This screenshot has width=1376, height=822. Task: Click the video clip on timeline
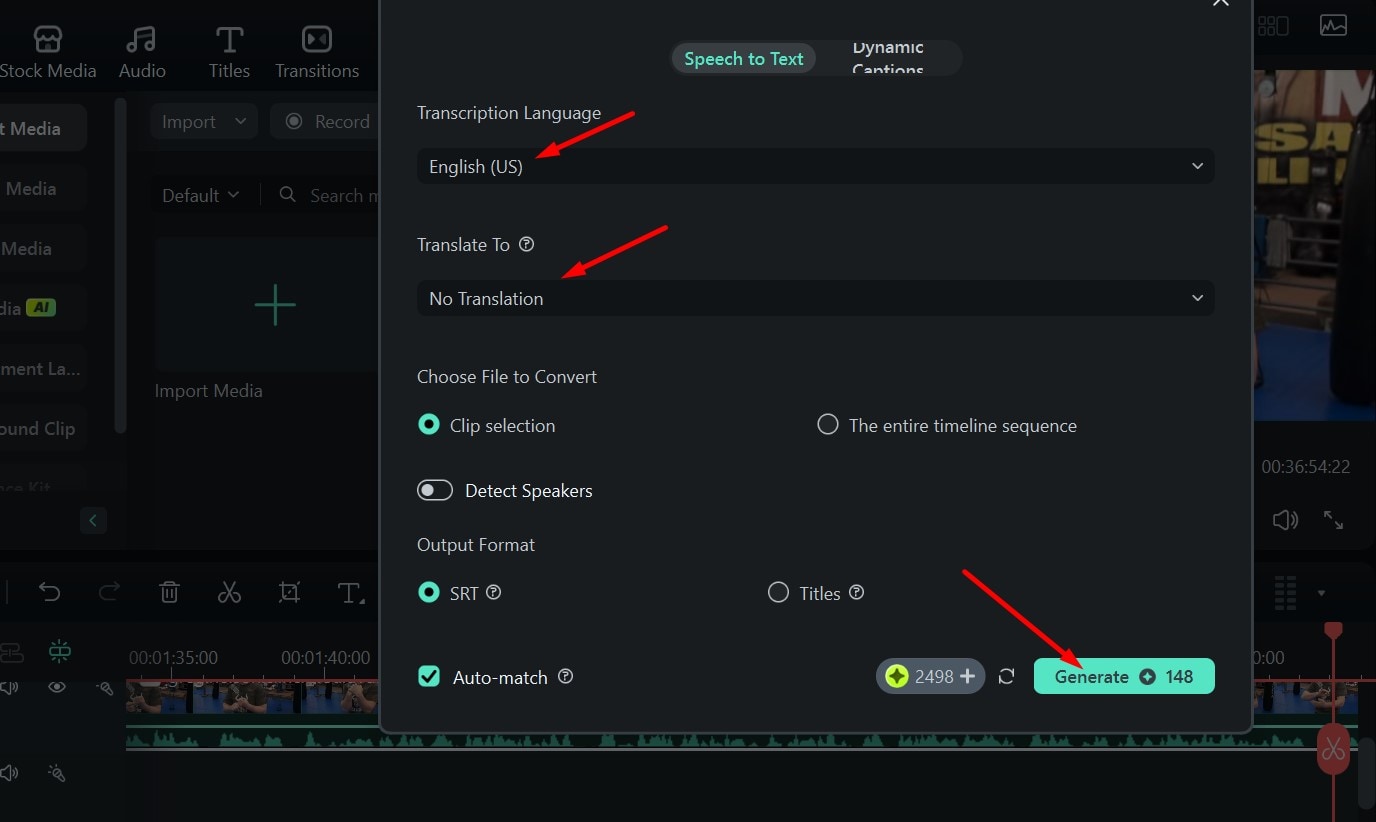(x=252, y=697)
